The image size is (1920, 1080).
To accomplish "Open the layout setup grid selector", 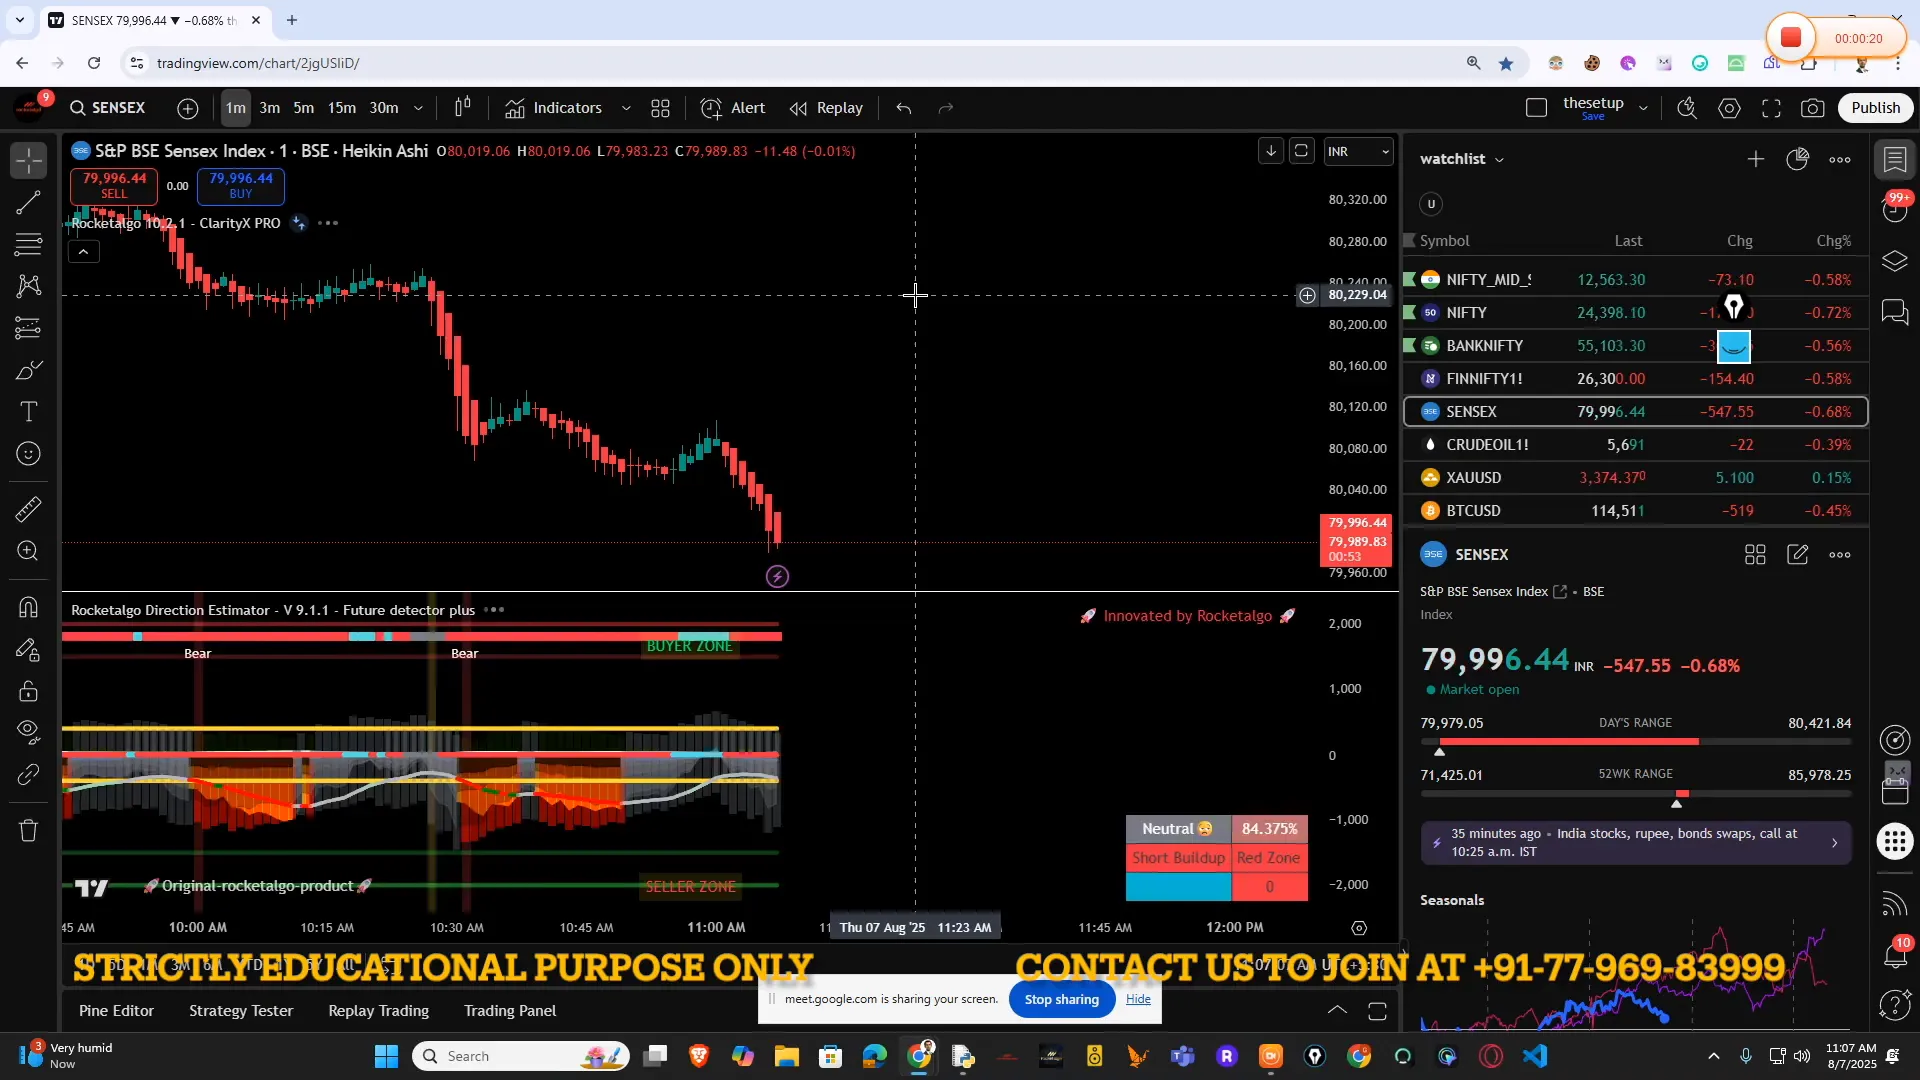I will 660,108.
